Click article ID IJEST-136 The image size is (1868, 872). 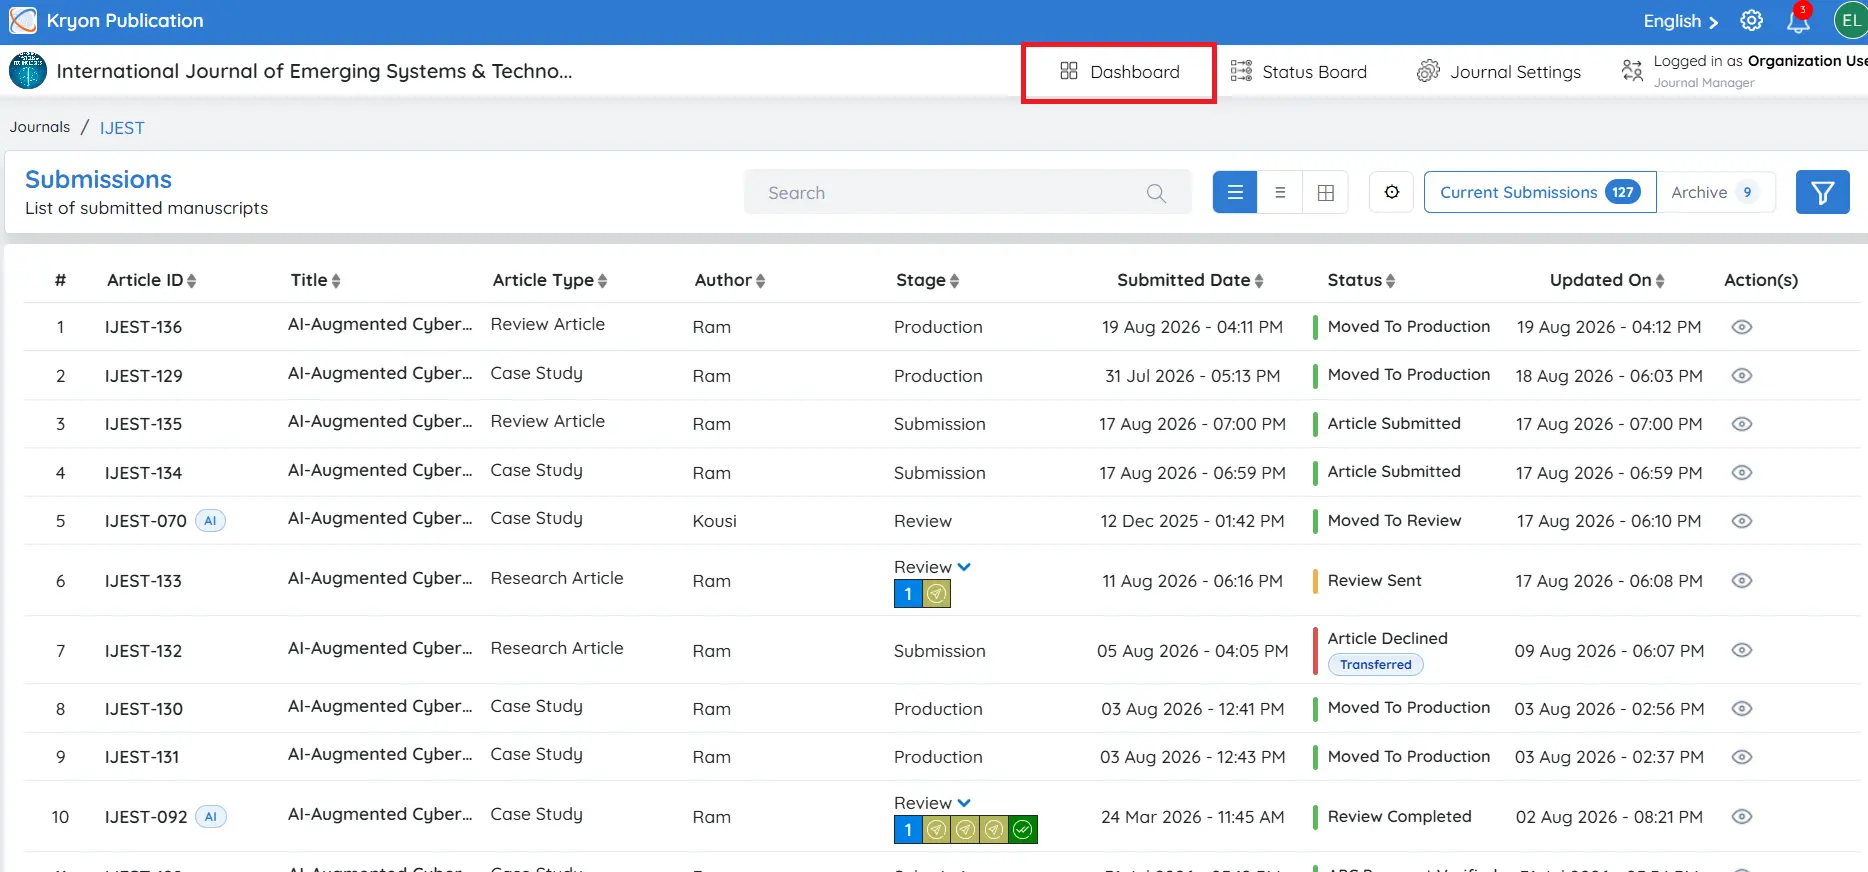coord(143,327)
